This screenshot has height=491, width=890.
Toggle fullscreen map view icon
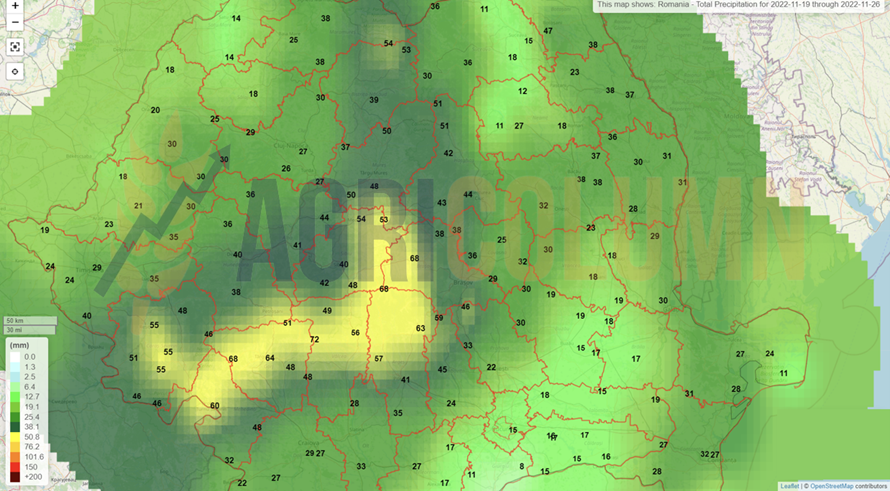[x=15, y=47]
